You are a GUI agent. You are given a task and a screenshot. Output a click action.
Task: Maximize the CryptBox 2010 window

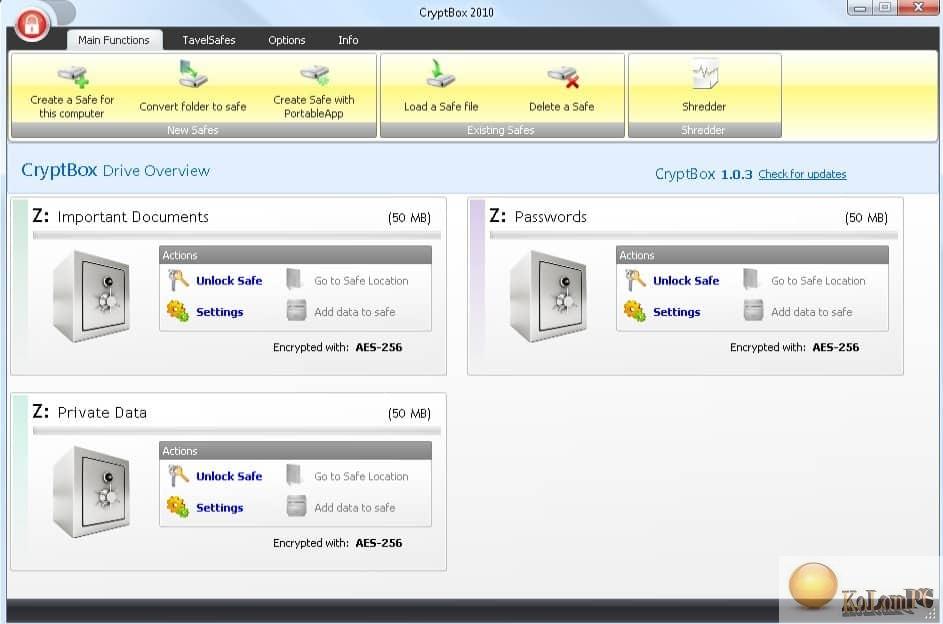point(885,8)
